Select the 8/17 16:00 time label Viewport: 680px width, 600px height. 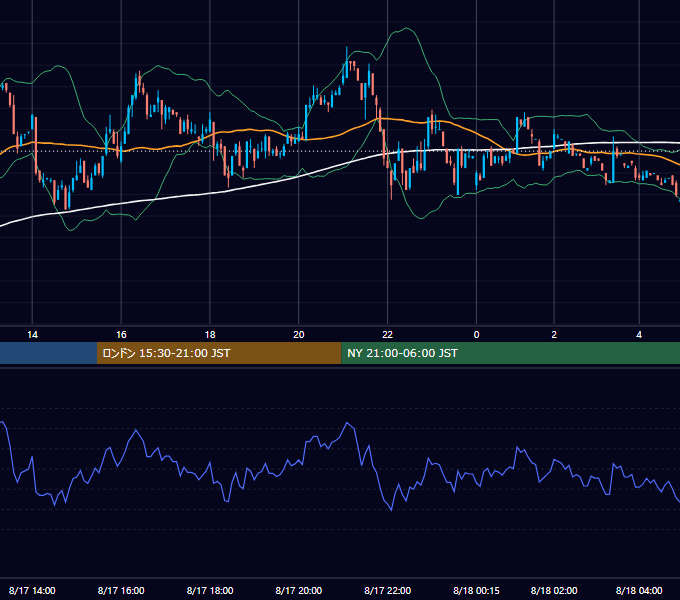pos(121,590)
